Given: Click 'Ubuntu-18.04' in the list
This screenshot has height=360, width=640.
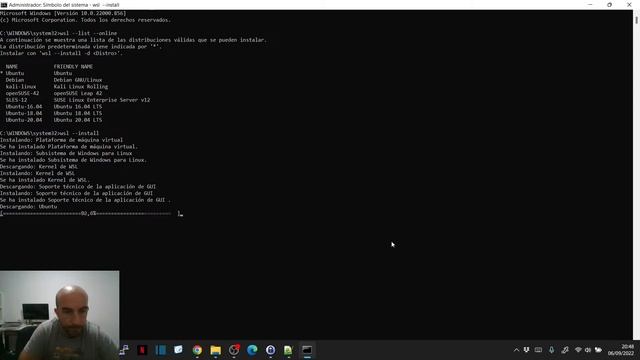Looking at the screenshot, I should pos(24,113).
